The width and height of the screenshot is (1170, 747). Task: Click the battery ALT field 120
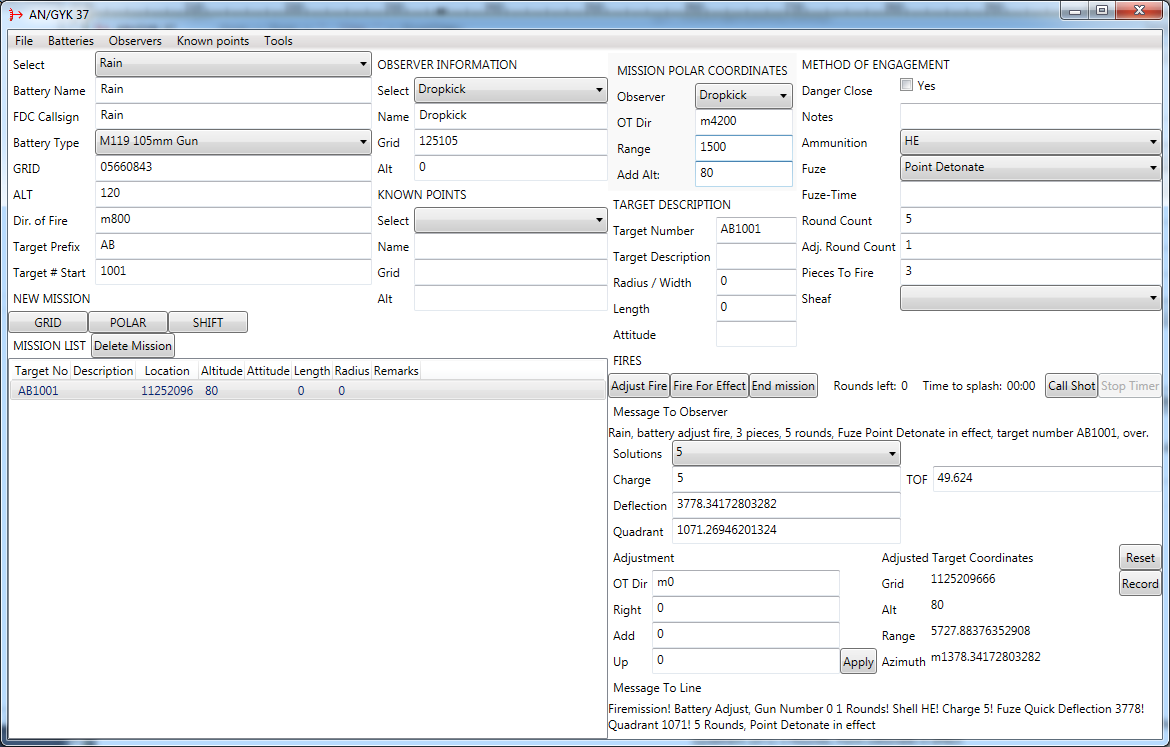[x=233, y=194]
